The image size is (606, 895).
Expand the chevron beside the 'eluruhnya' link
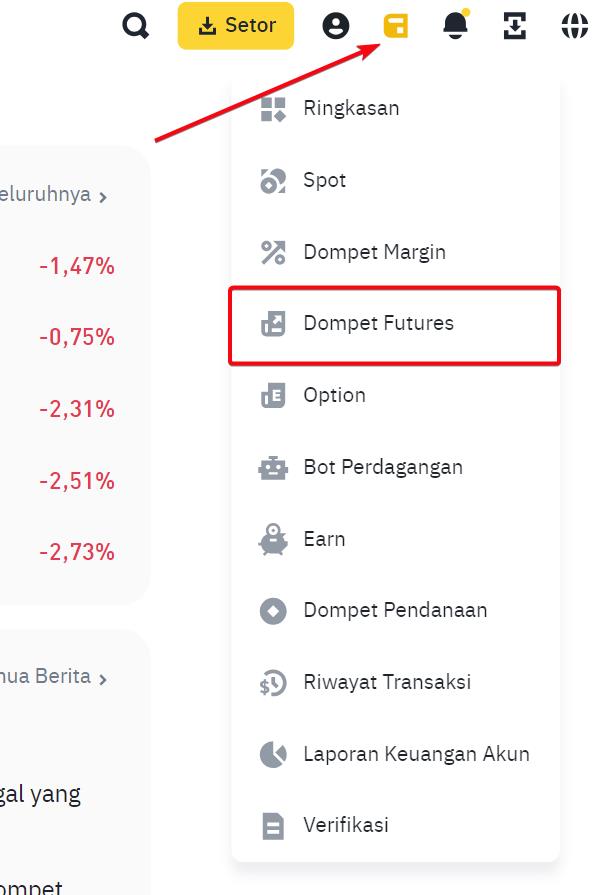point(103,196)
